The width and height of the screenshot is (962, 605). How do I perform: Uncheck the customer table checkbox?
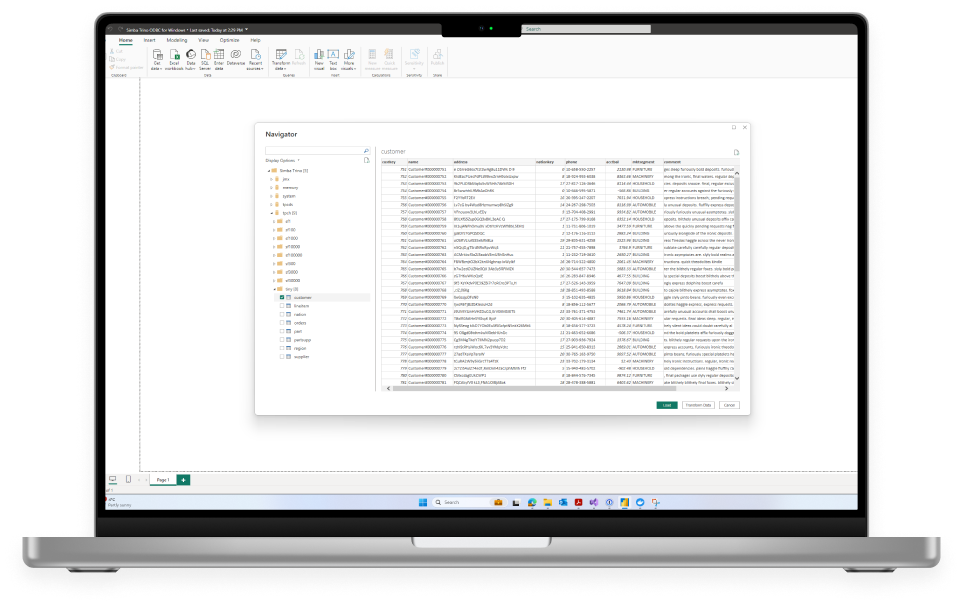click(x=282, y=297)
